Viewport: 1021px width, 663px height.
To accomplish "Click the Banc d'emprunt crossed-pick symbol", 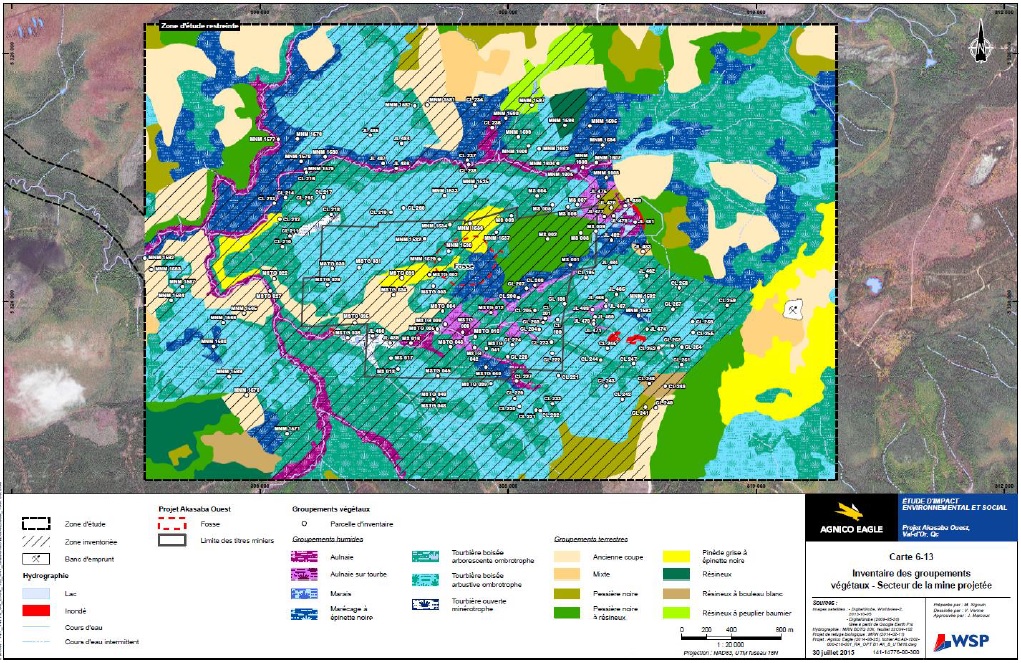I will click(36, 559).
